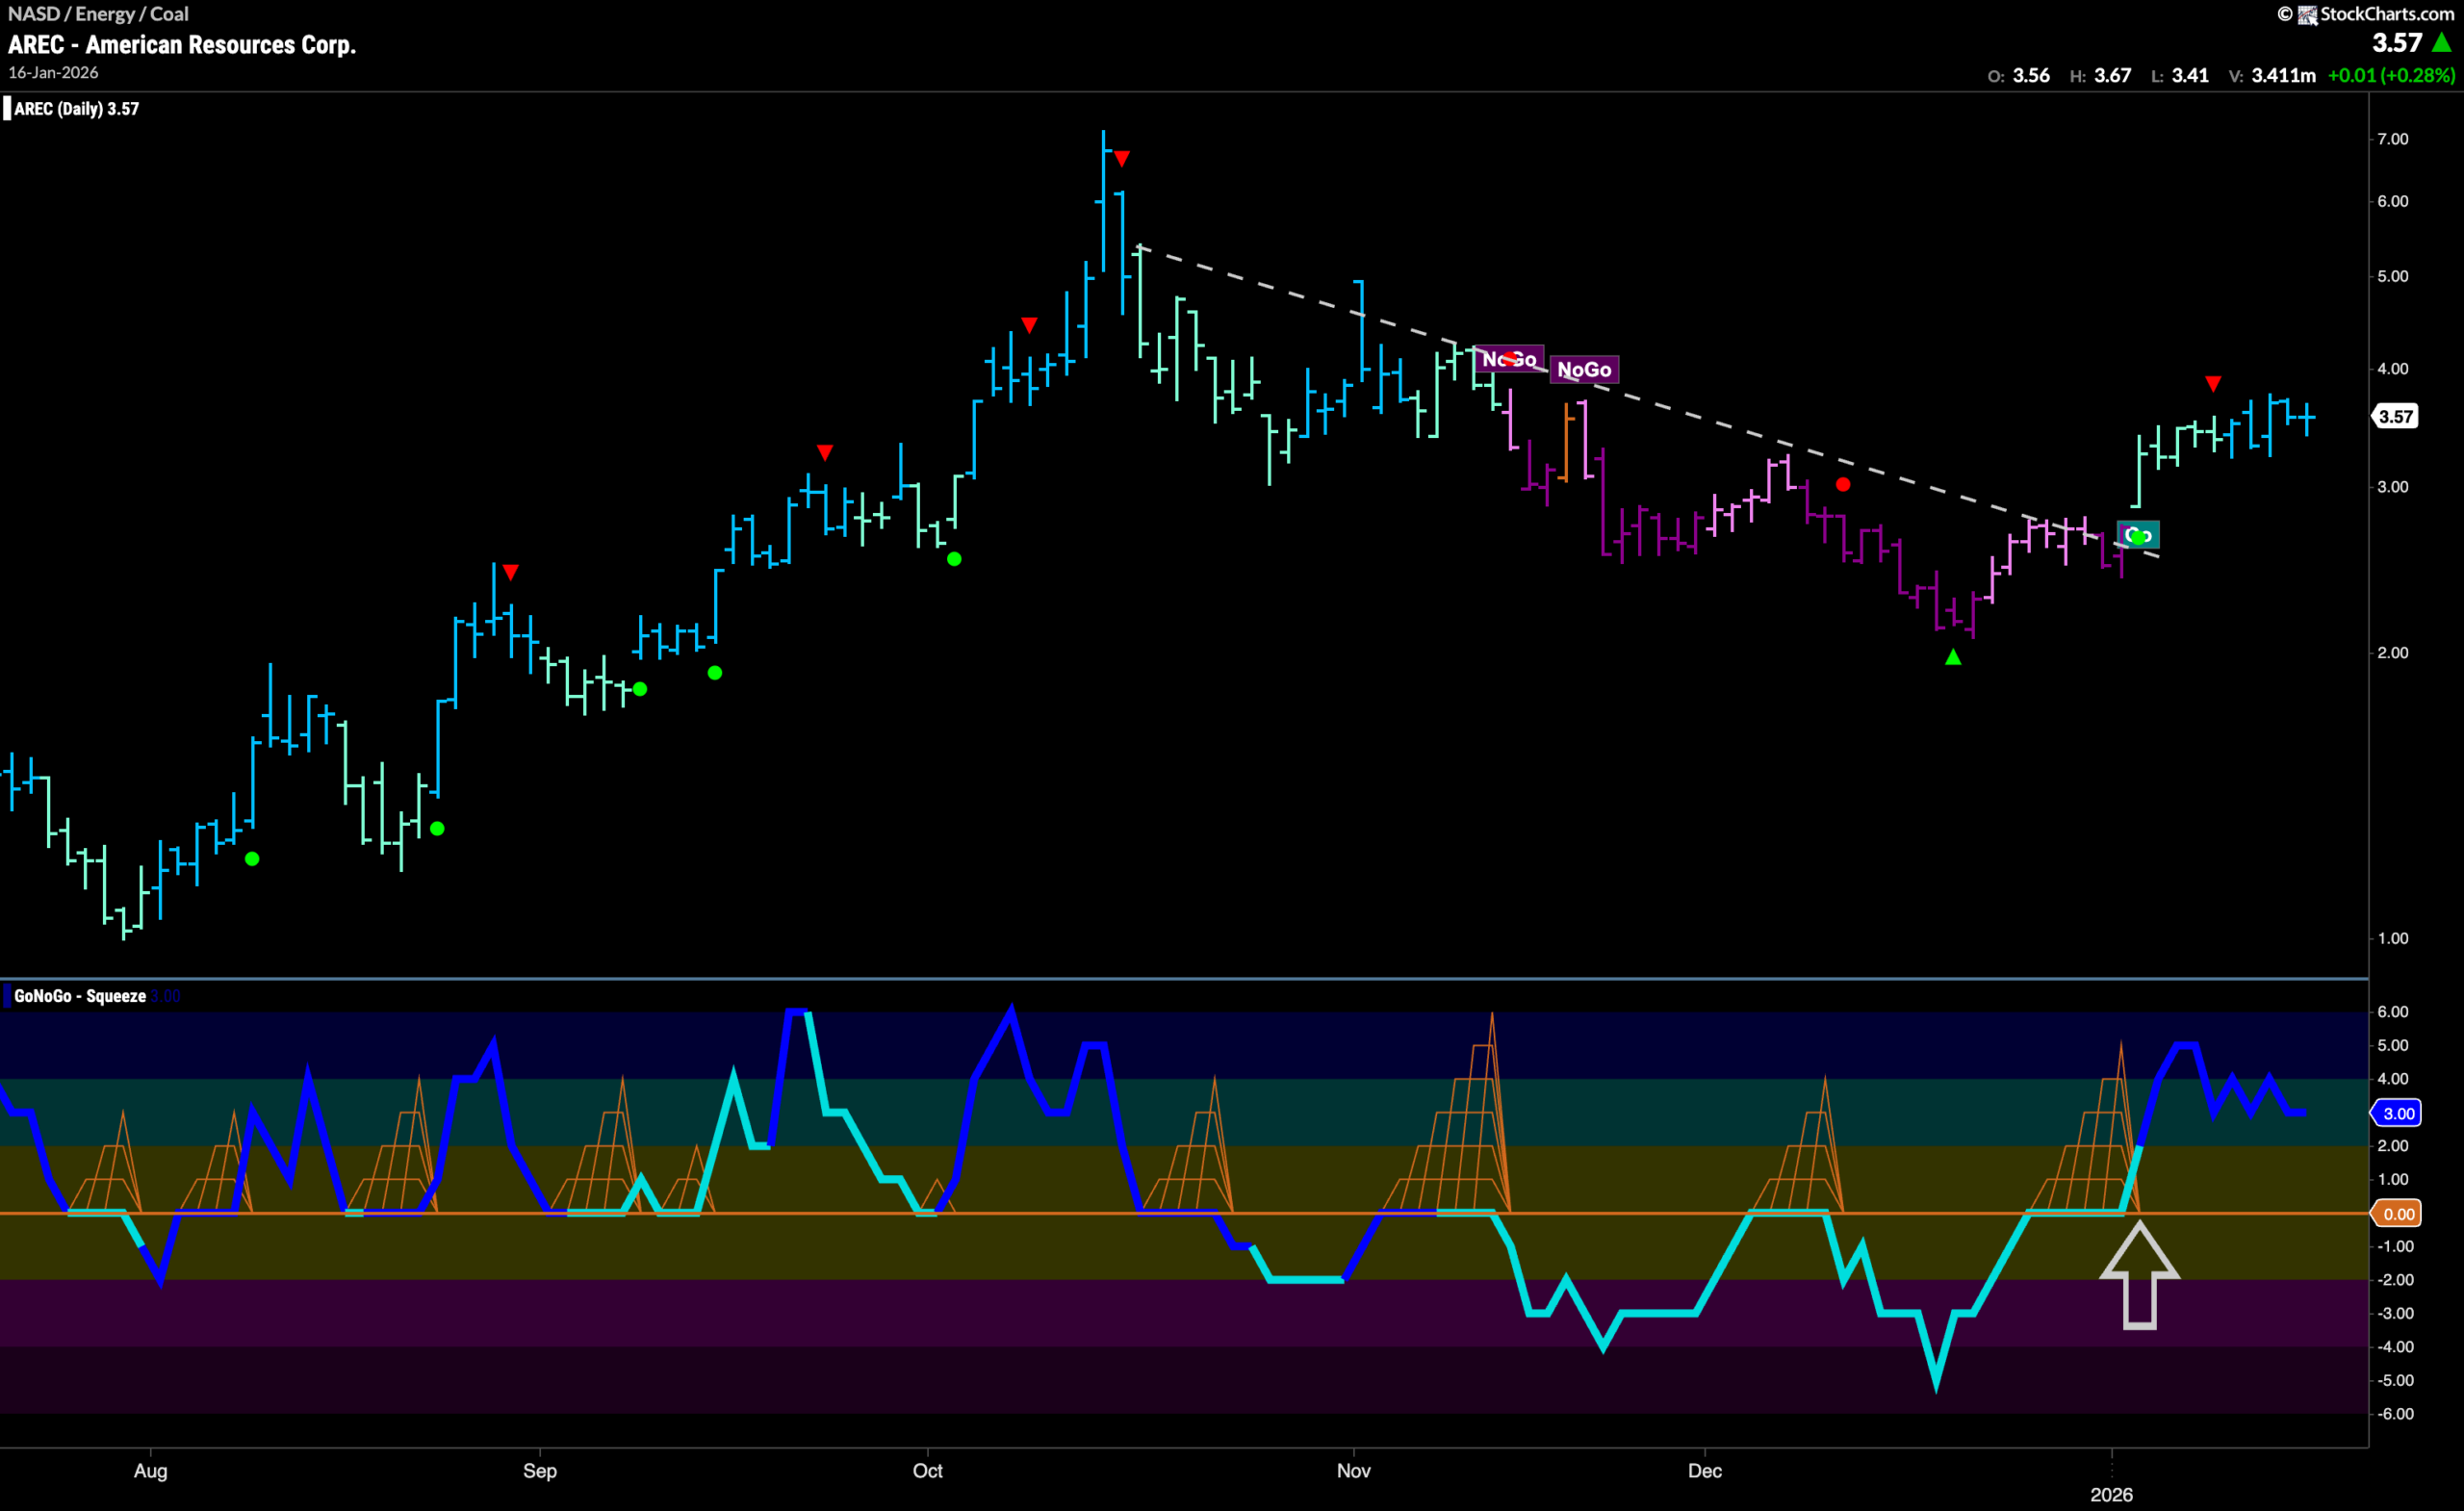Screen dimensions: 2464x1511
Task: Click the 16-Jan-2026 date text
Action: (x=53, y=73)
